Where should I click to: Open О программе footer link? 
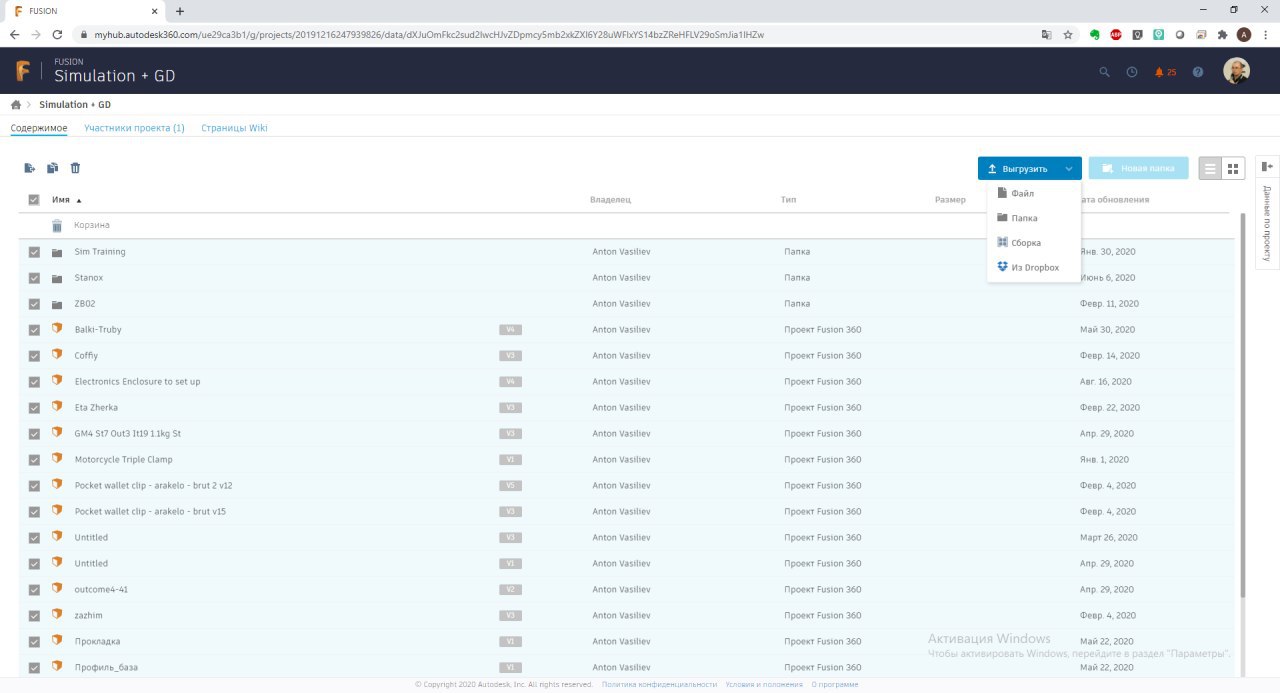(835, 685)
